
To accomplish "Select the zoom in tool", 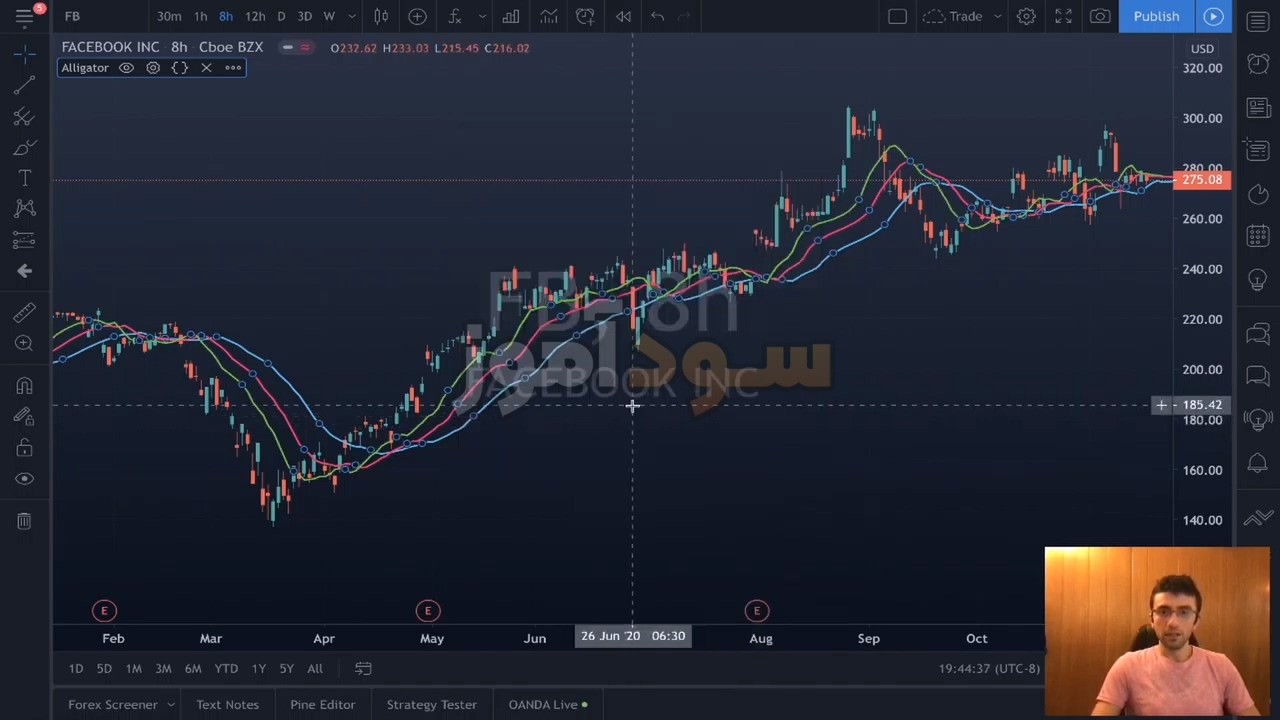I will pyautogui.click(x=25, y=344).
